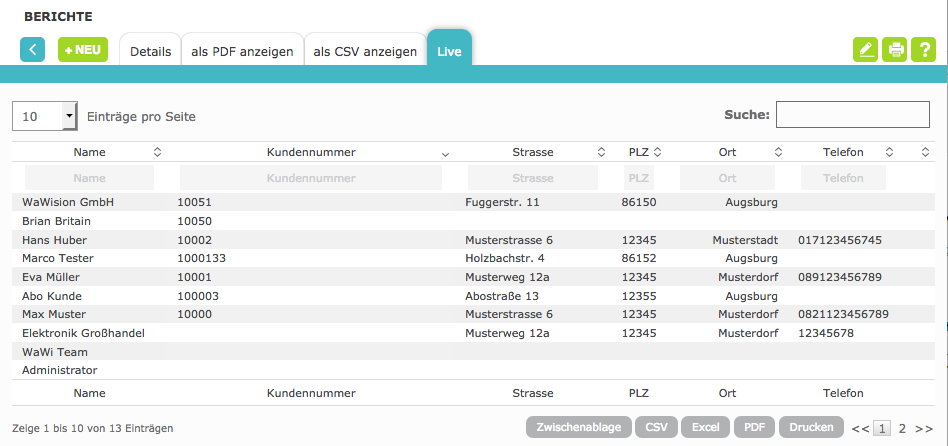Sort table by Name column arrows

point(157,152)
